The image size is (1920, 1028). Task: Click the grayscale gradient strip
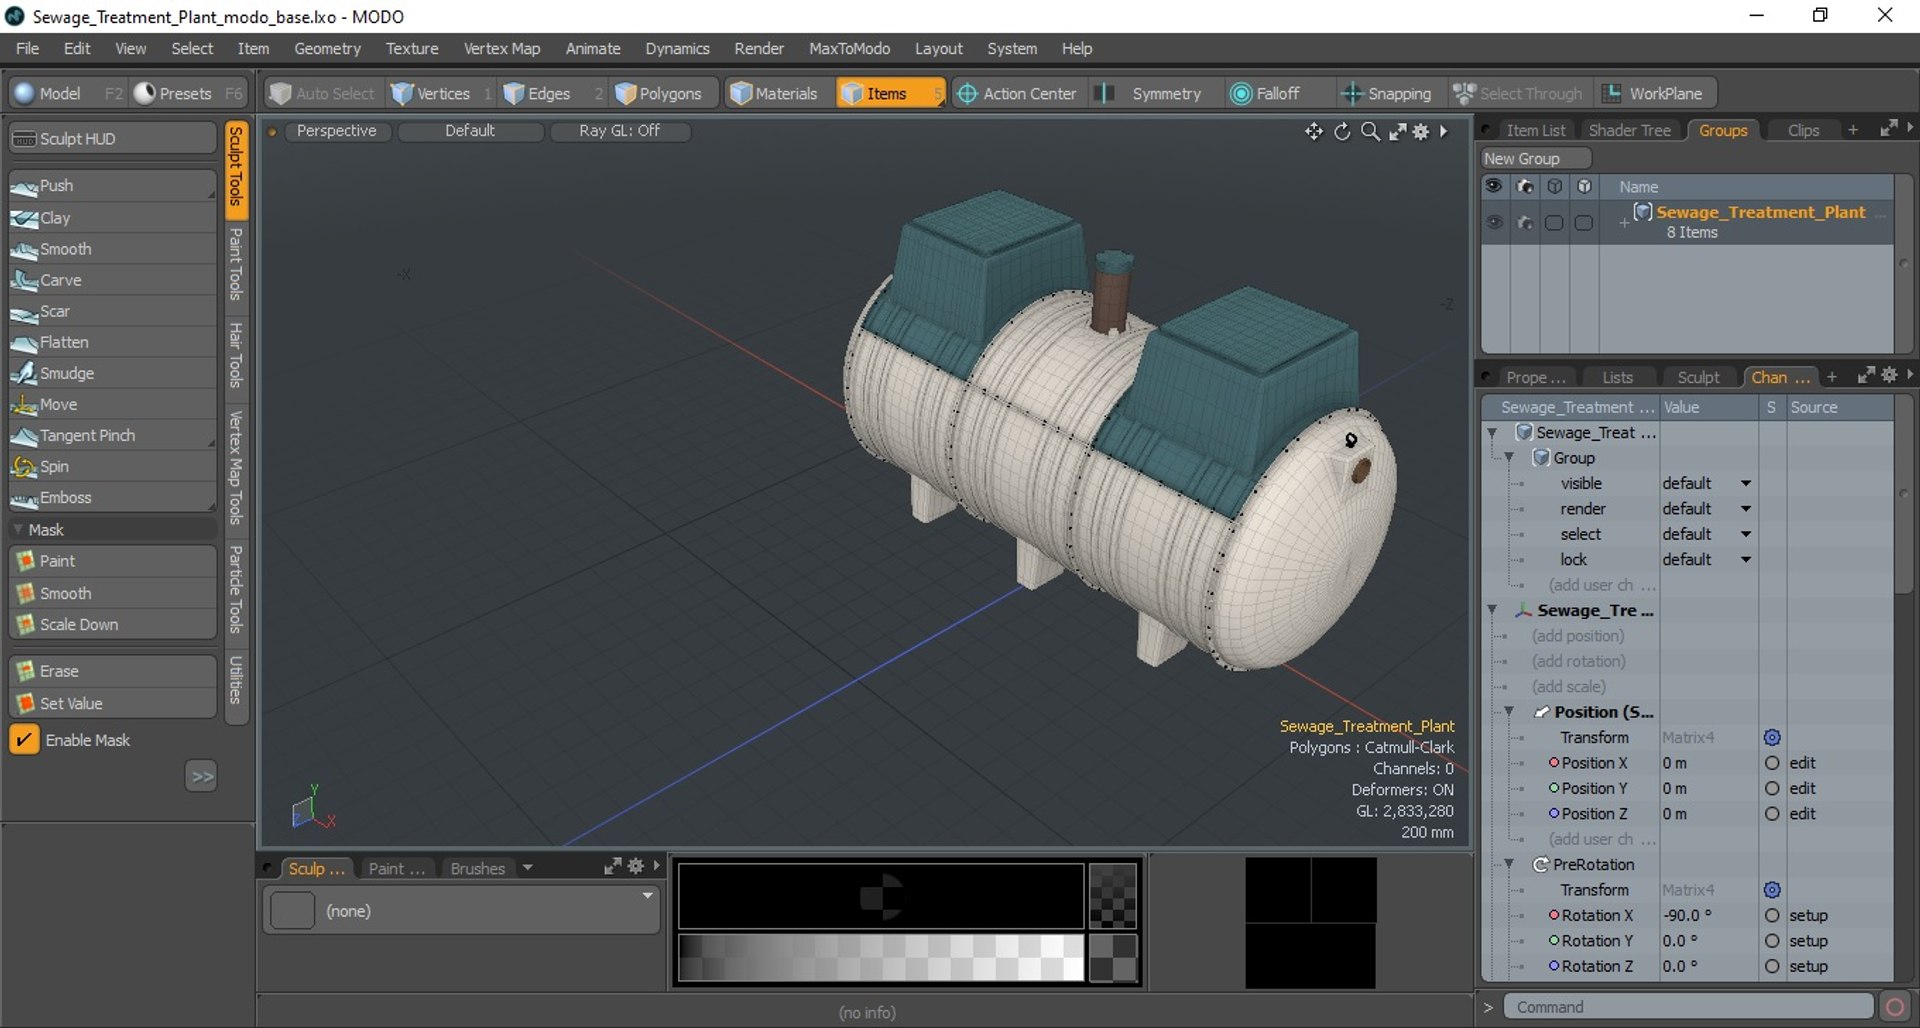click(x=881, y=958)
